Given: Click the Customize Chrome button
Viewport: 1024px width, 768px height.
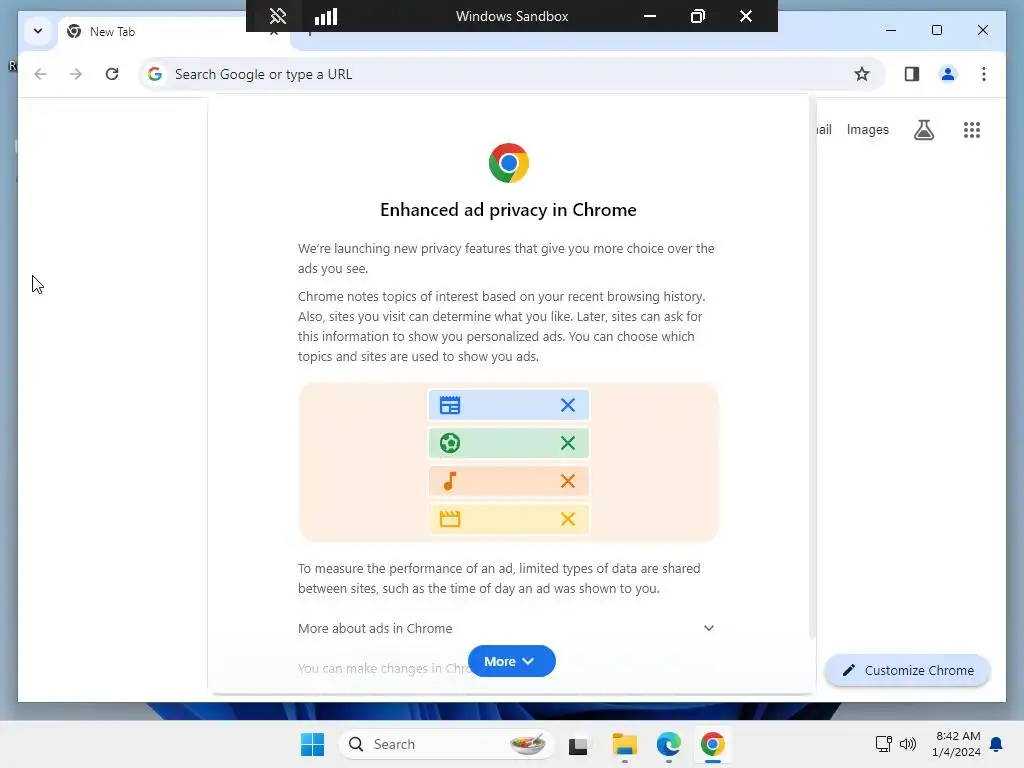Looking at the screenshot, I should coord(908,671).
